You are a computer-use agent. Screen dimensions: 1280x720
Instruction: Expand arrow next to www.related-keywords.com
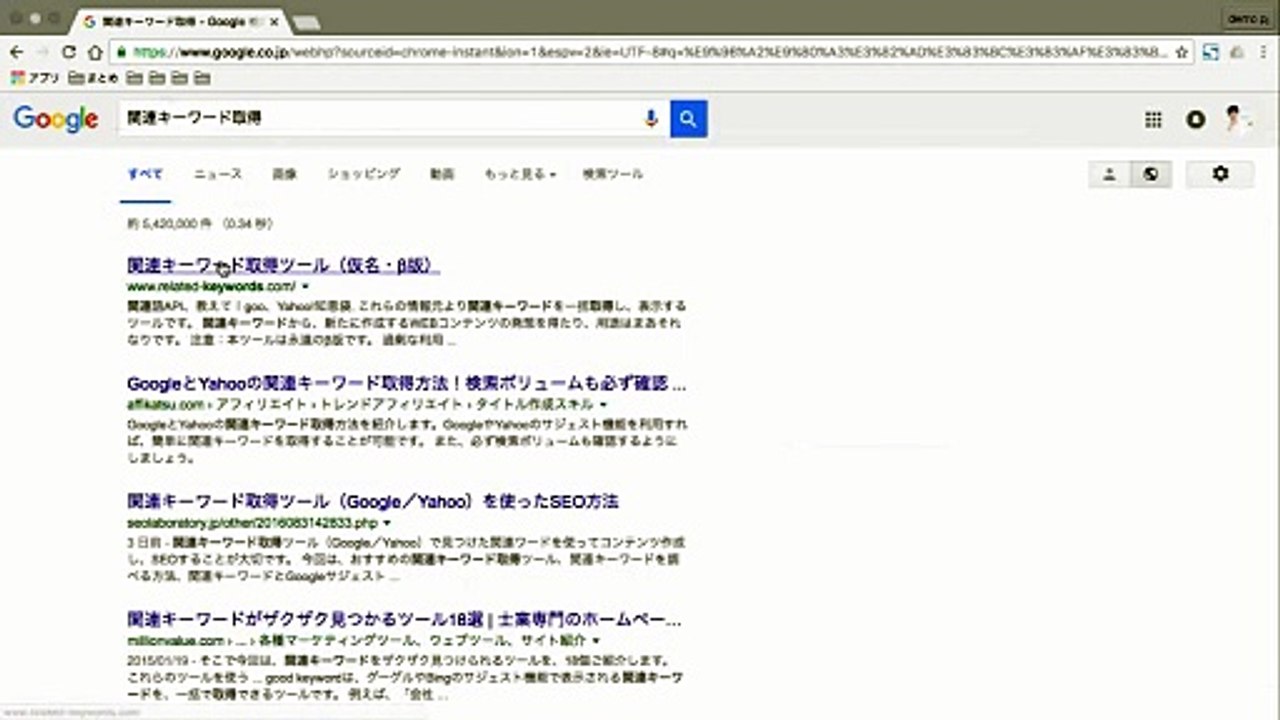[306, 287]
